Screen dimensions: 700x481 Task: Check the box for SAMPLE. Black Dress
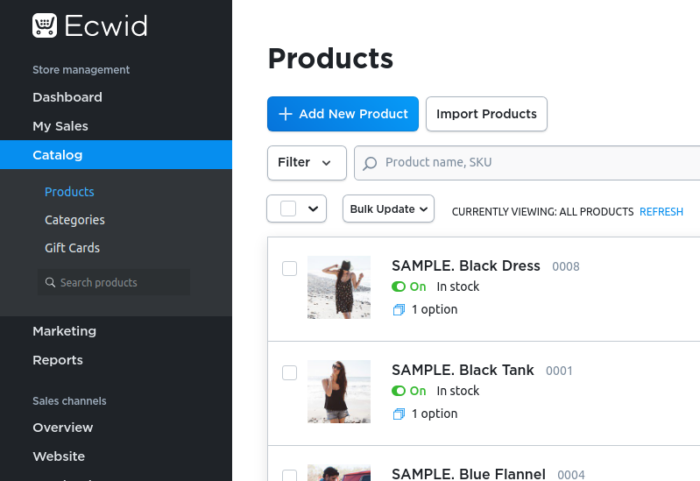(x=290, y=268)
